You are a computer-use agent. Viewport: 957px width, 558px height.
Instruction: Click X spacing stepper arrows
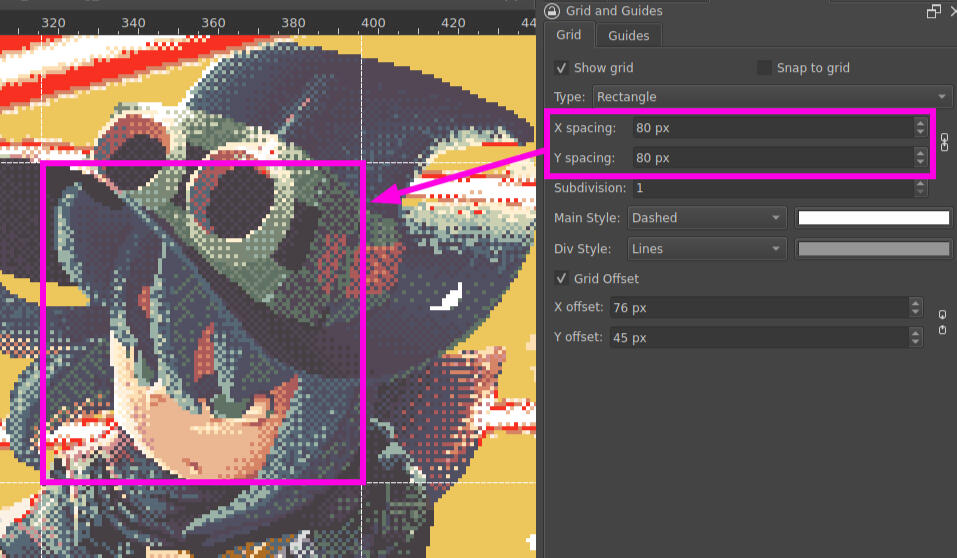(920, 128)
